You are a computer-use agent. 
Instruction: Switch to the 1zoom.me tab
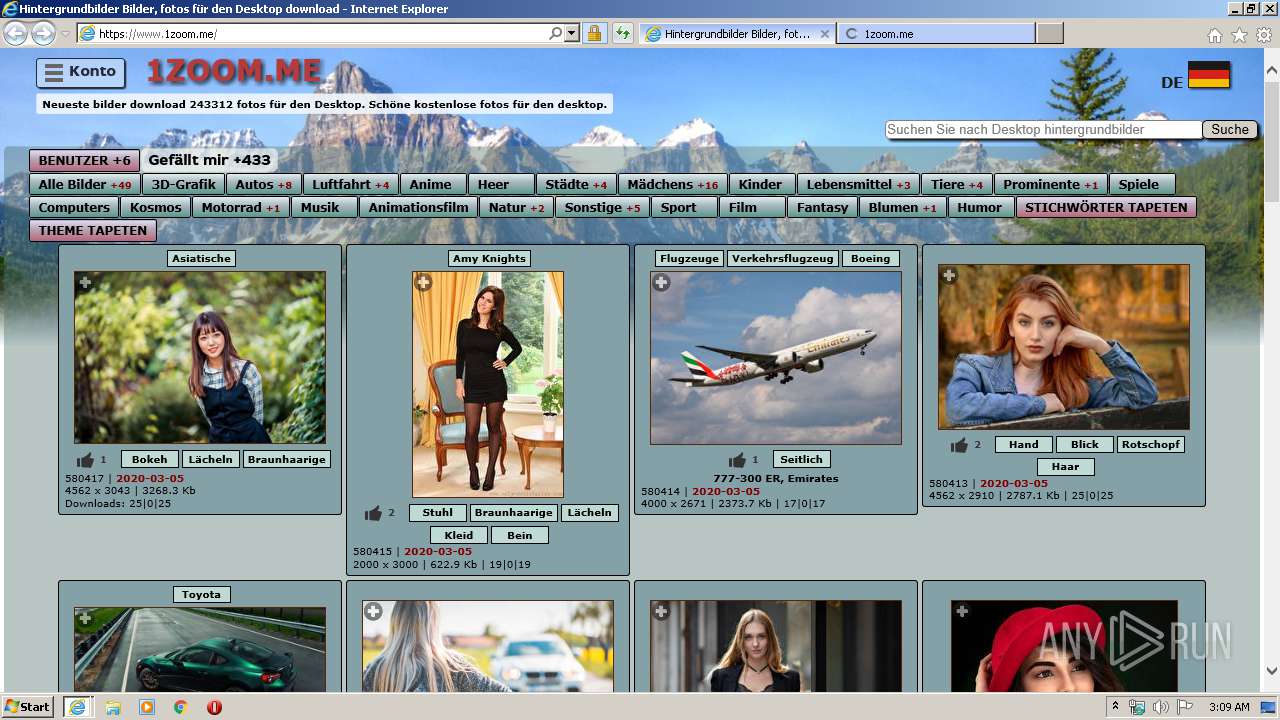coord(936,34)
